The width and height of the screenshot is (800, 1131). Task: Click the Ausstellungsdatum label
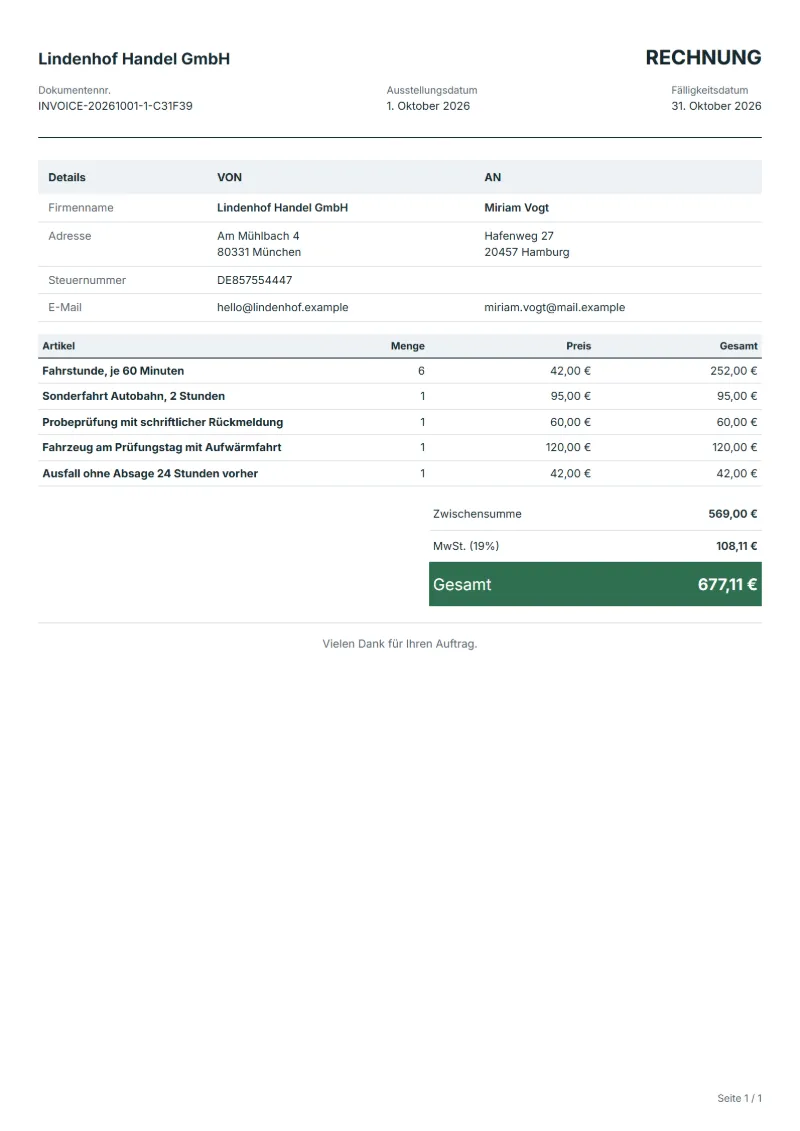[432, 90]
